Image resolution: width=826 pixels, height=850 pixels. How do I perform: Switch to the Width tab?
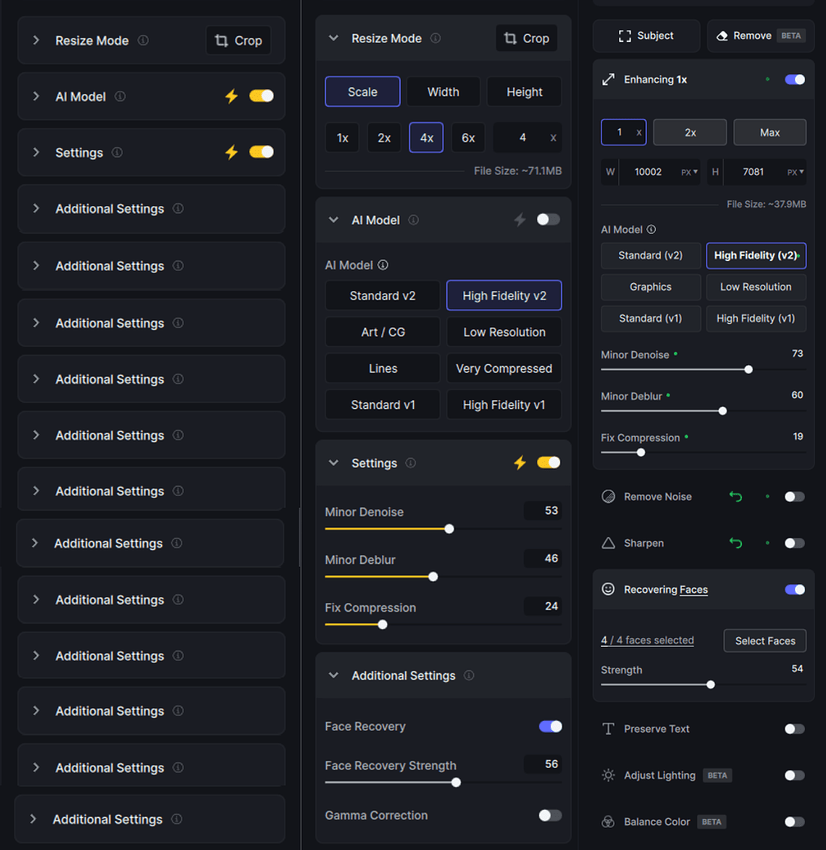(443, 91)
